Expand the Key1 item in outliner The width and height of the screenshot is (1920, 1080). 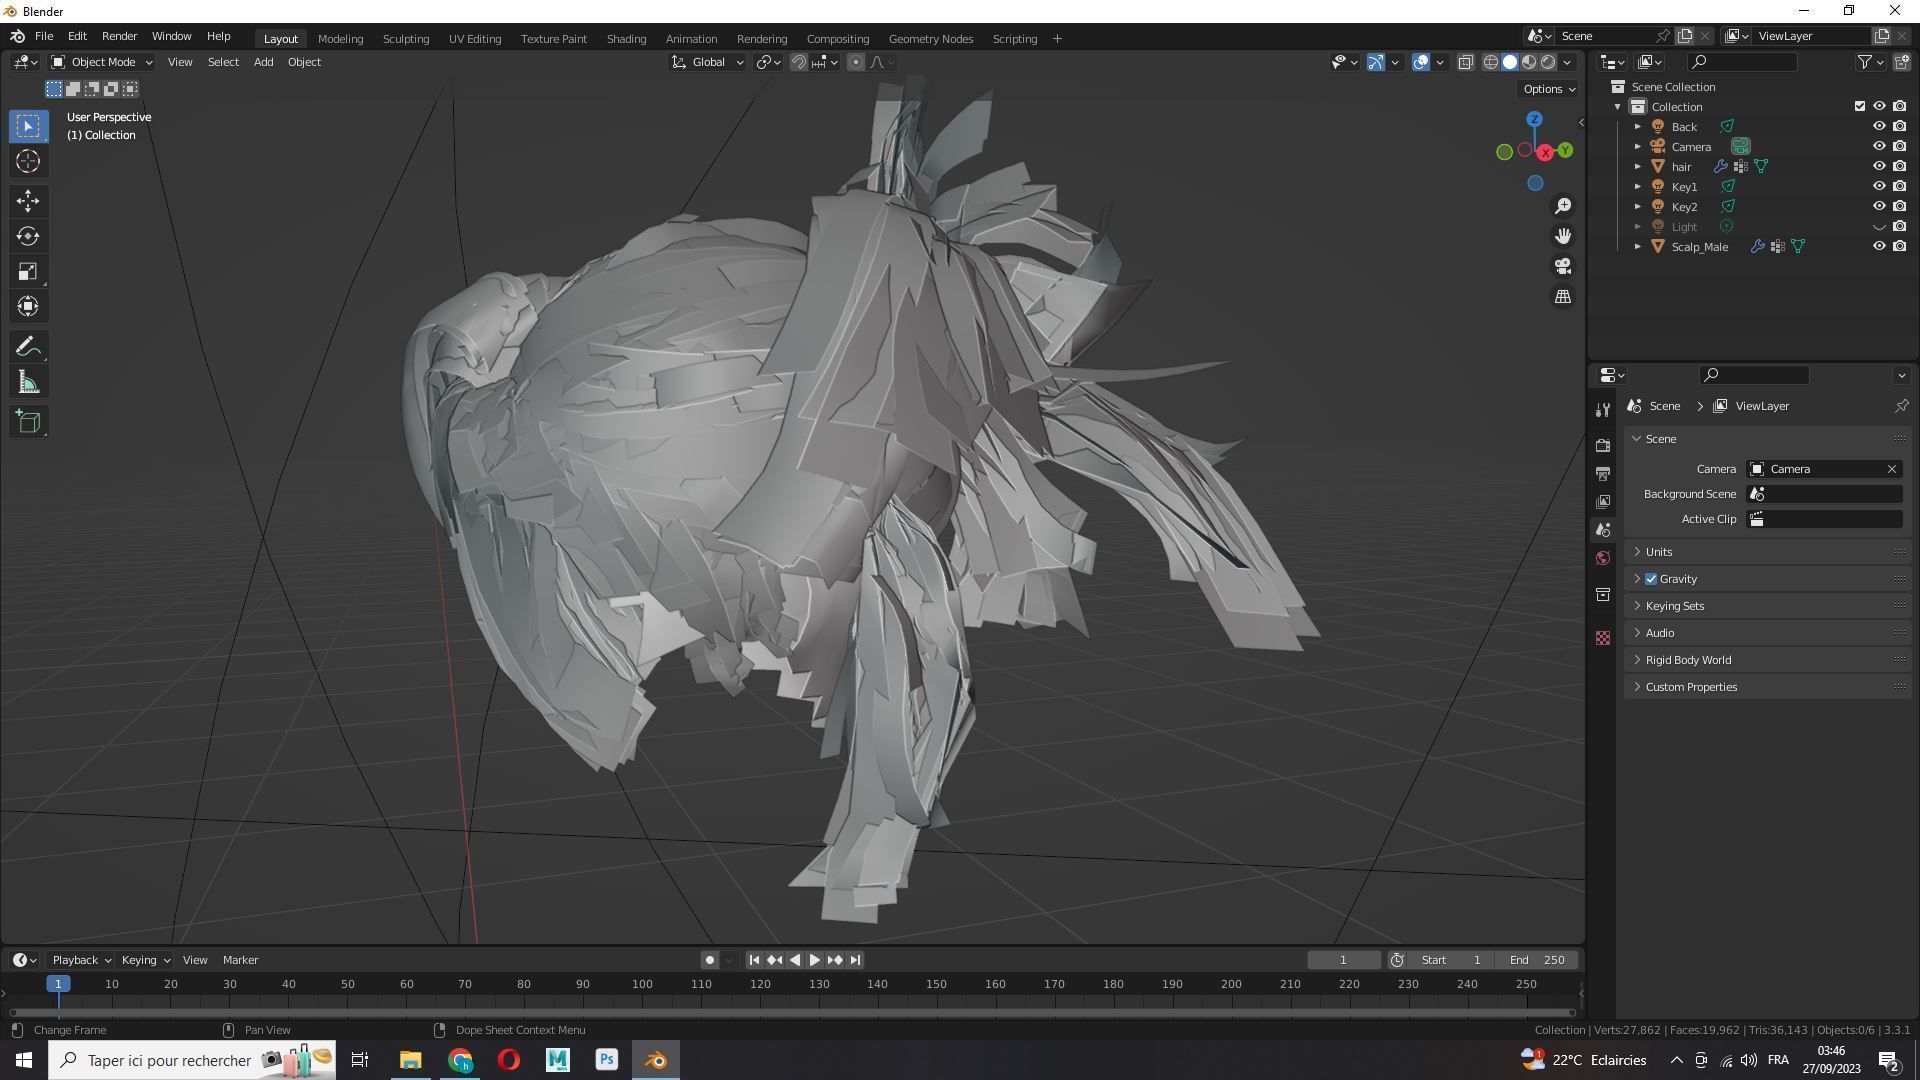click(x=1638, y=186)
